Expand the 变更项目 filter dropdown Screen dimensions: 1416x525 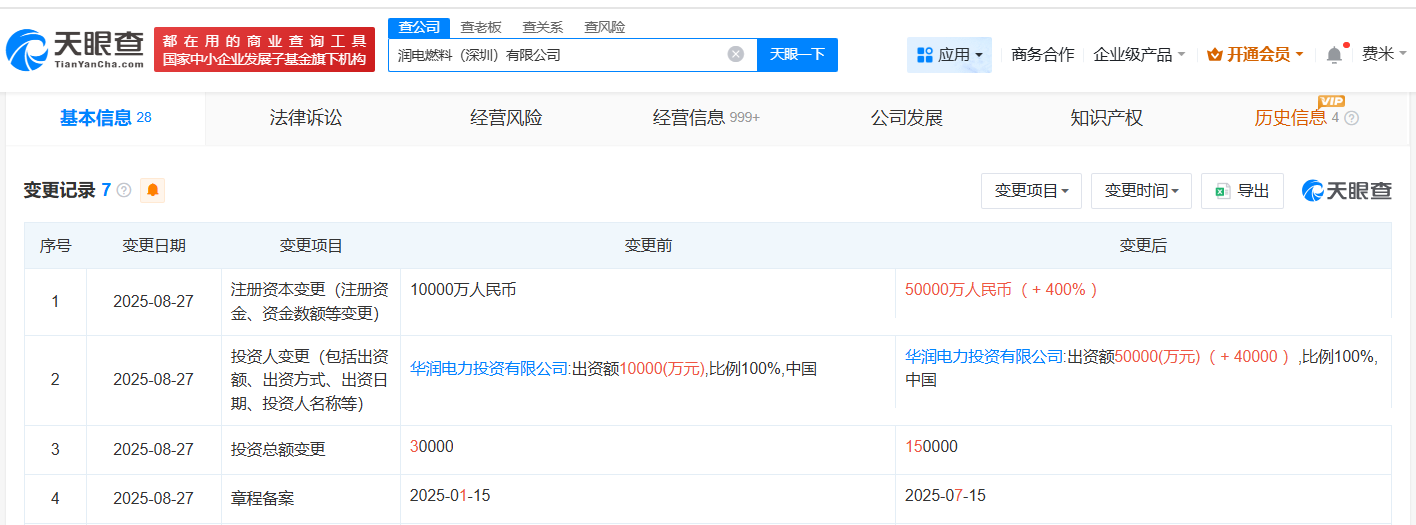coord(1031,191)
